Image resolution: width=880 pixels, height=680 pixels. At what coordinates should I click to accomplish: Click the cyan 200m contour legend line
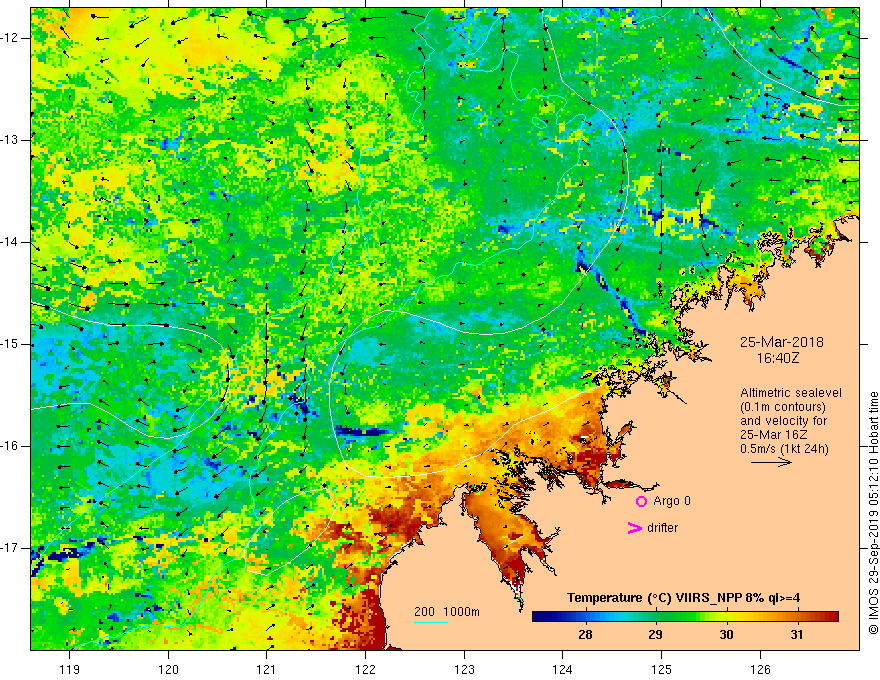click(x=430, y=622)
